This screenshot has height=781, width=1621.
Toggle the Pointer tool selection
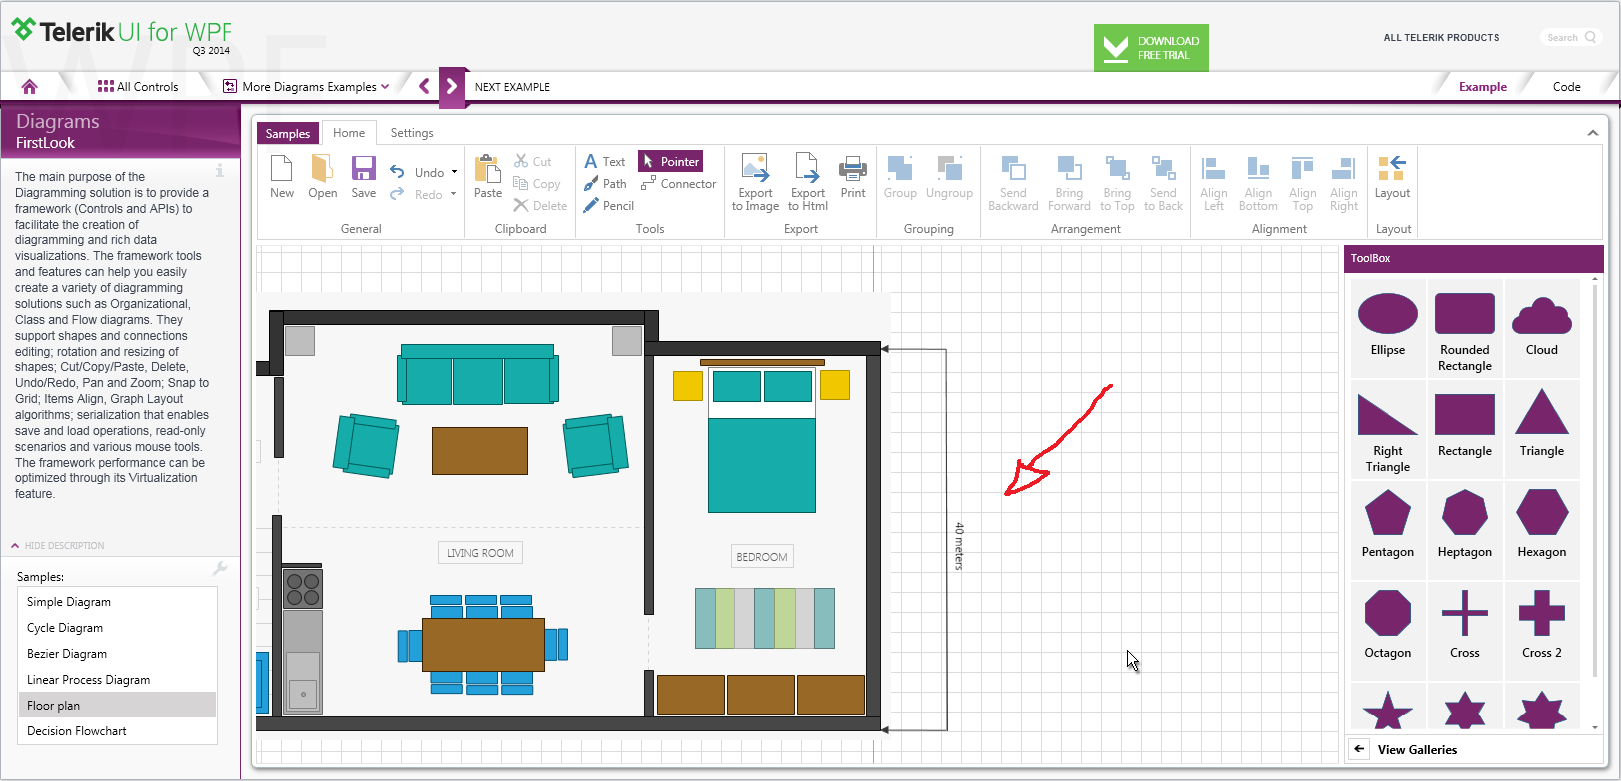(670, 161)
